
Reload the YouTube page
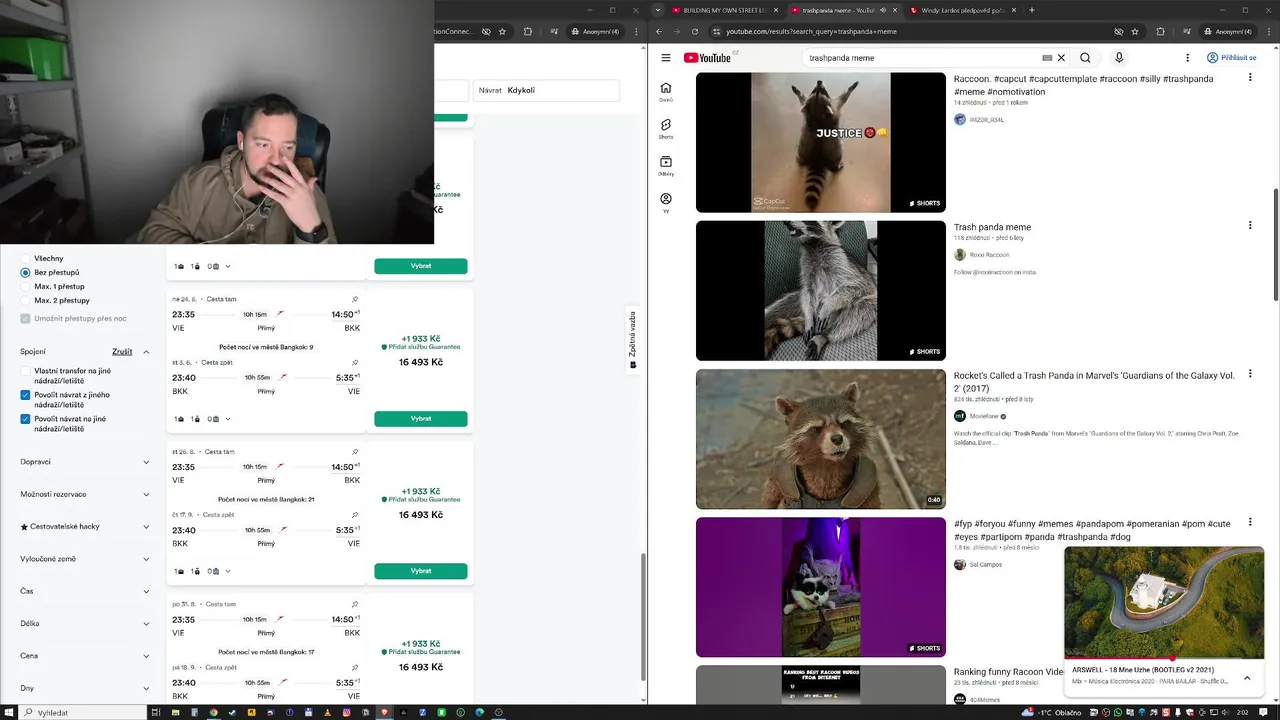(694, 31)
